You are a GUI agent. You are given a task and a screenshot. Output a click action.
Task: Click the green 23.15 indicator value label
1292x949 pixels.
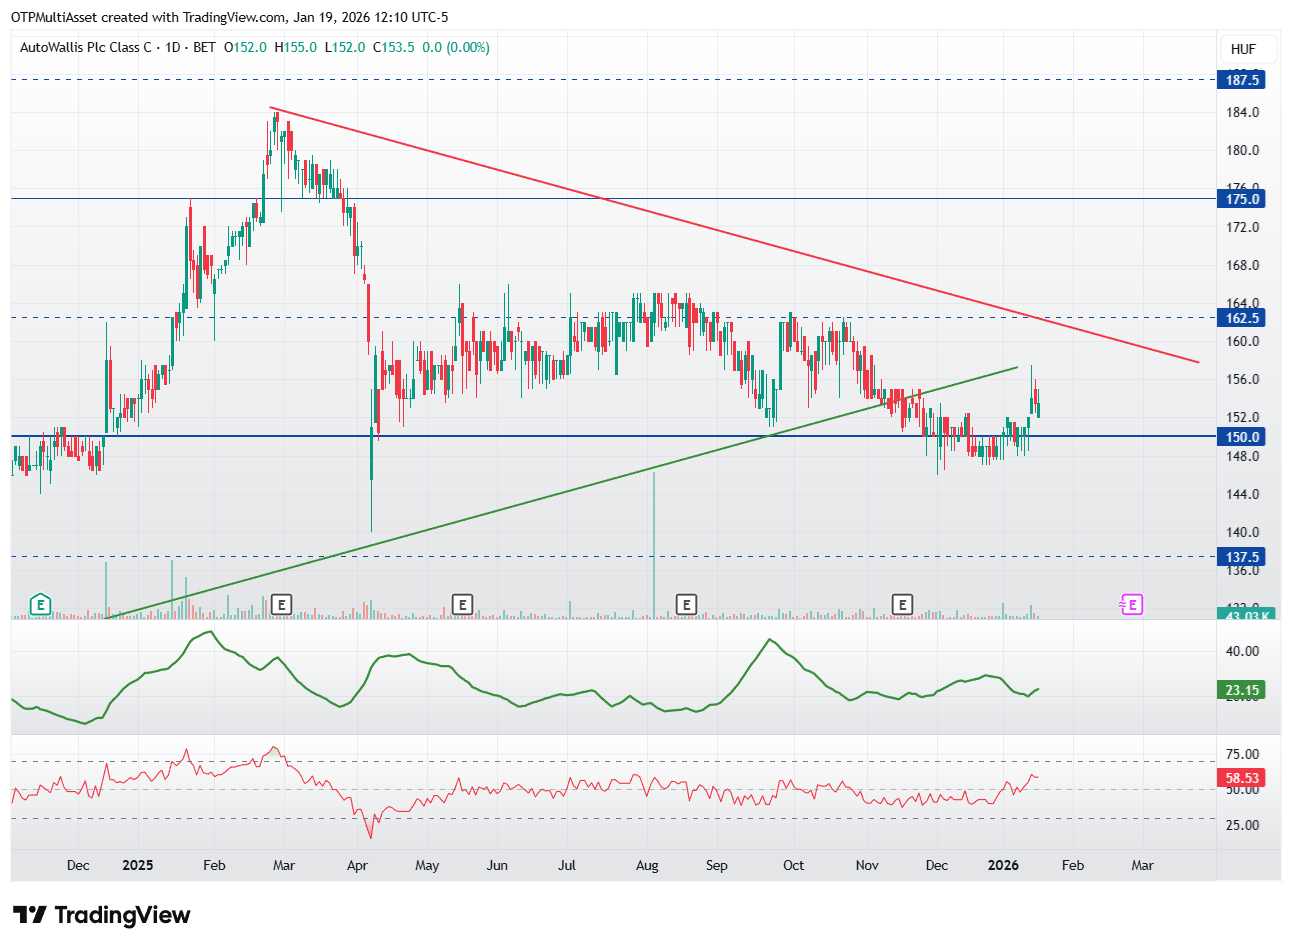pos(1241,690)
